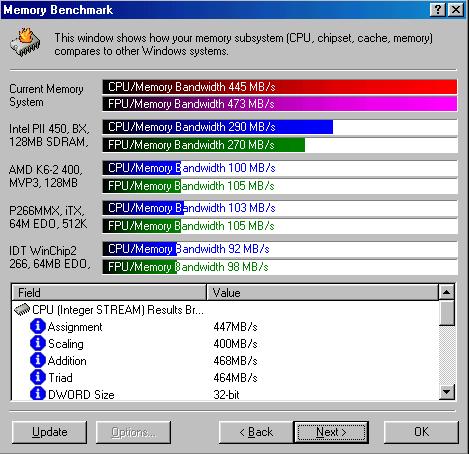The image size is (469, 454).
Task: Click the Scaling info icon
Action: (38, 343)
